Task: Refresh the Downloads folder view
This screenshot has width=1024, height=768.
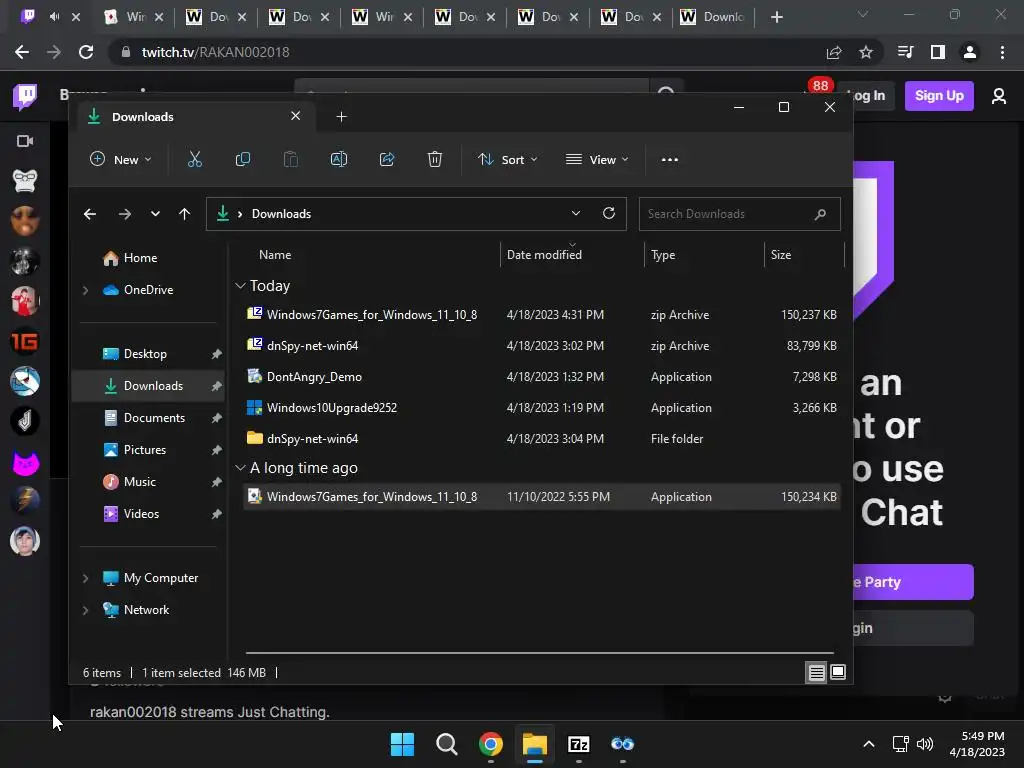Action: (609, 214)
